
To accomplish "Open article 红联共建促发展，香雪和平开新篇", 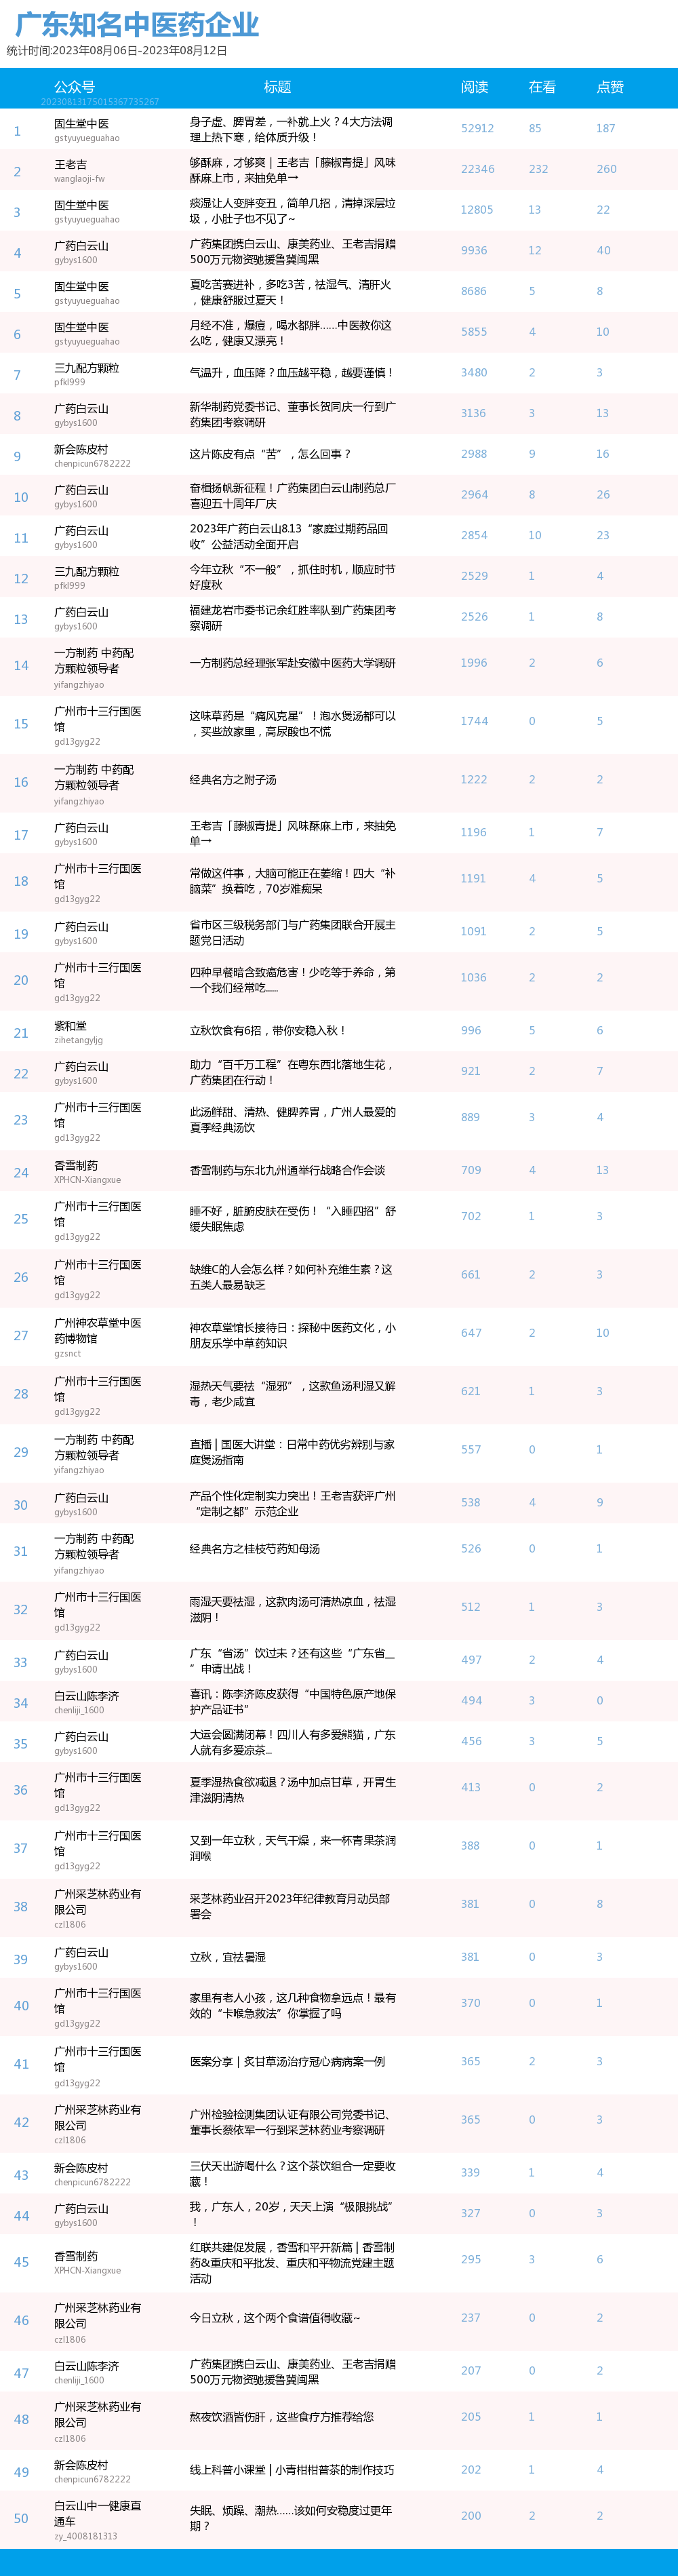I will (292, 2263).
